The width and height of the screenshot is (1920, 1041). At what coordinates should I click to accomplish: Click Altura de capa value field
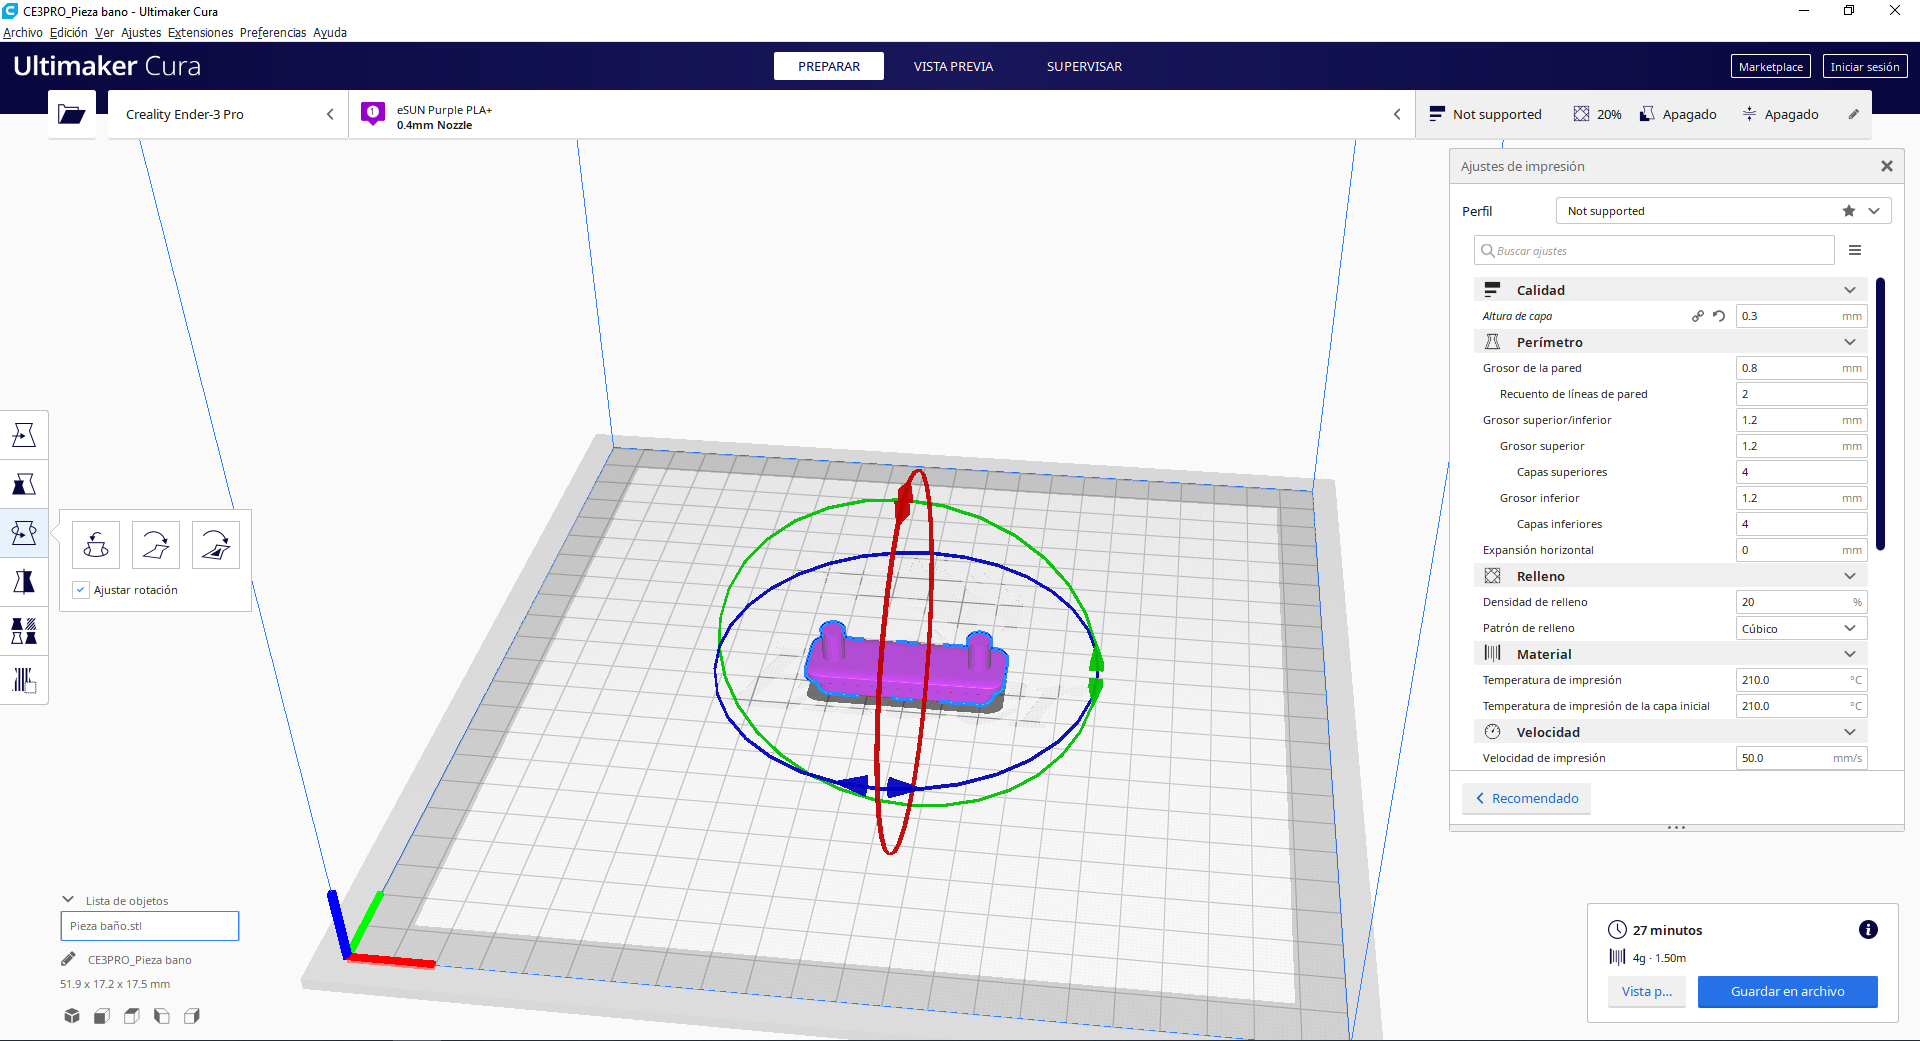pos(1802,316)
